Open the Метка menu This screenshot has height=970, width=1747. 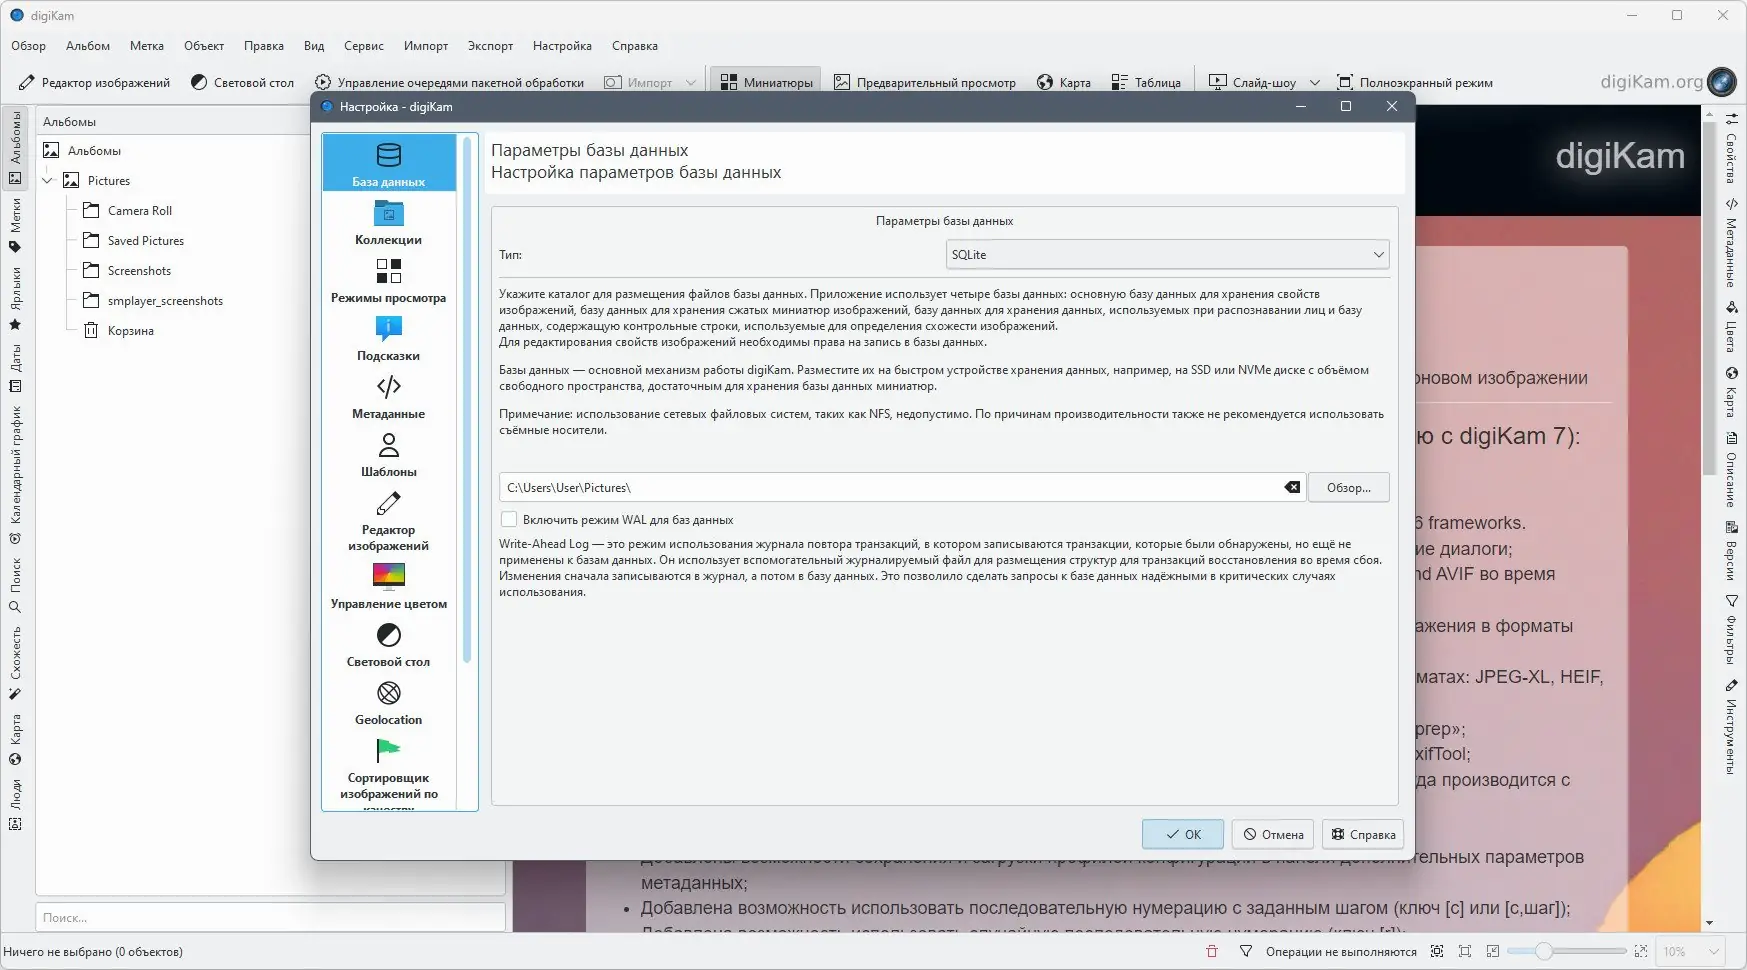click(147, 46)
